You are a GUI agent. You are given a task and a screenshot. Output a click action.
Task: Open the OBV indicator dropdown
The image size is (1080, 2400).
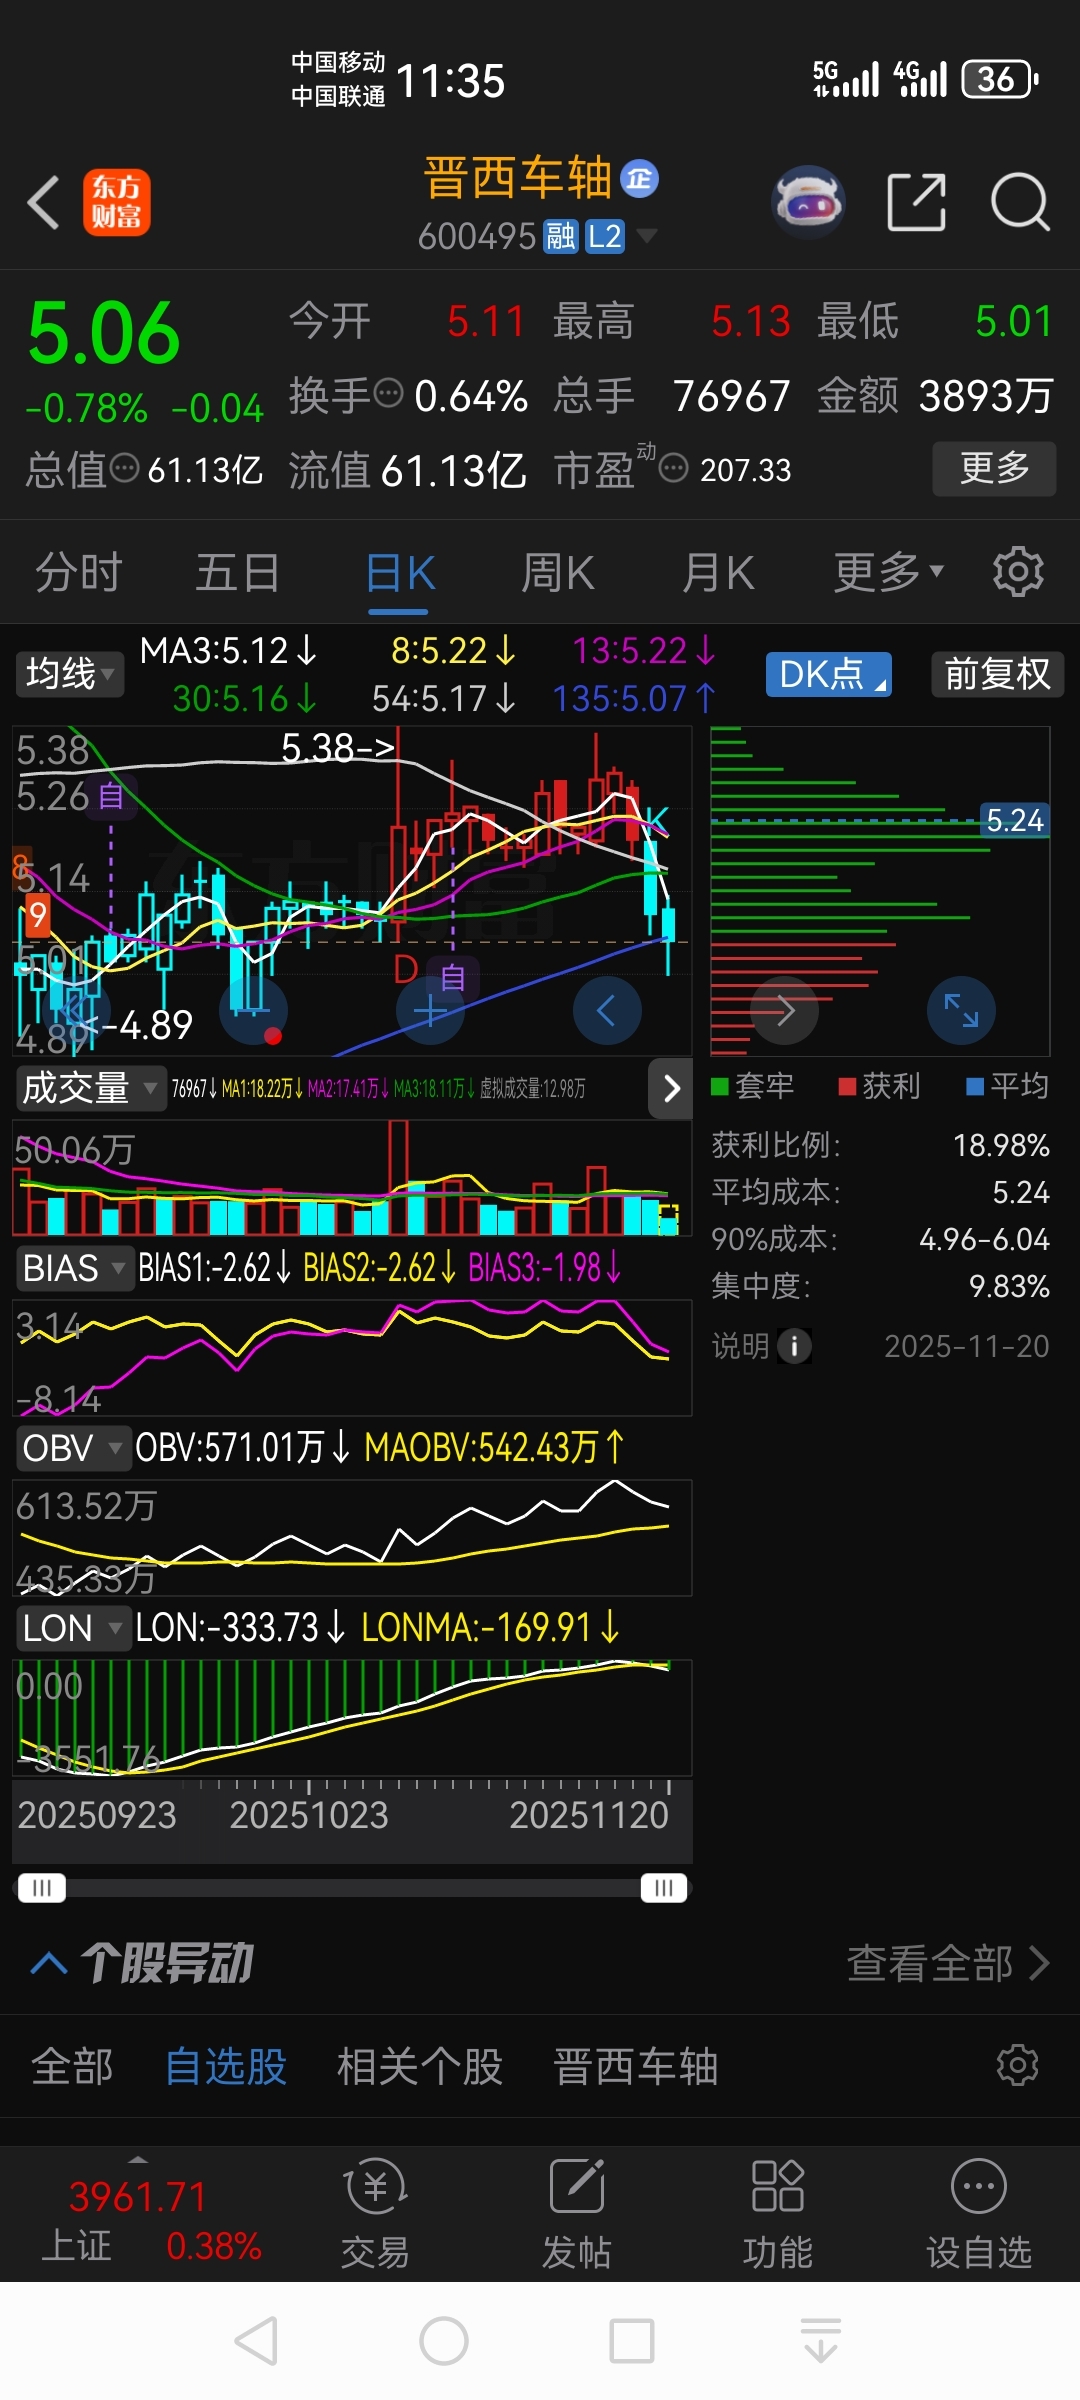(73, 1448)
